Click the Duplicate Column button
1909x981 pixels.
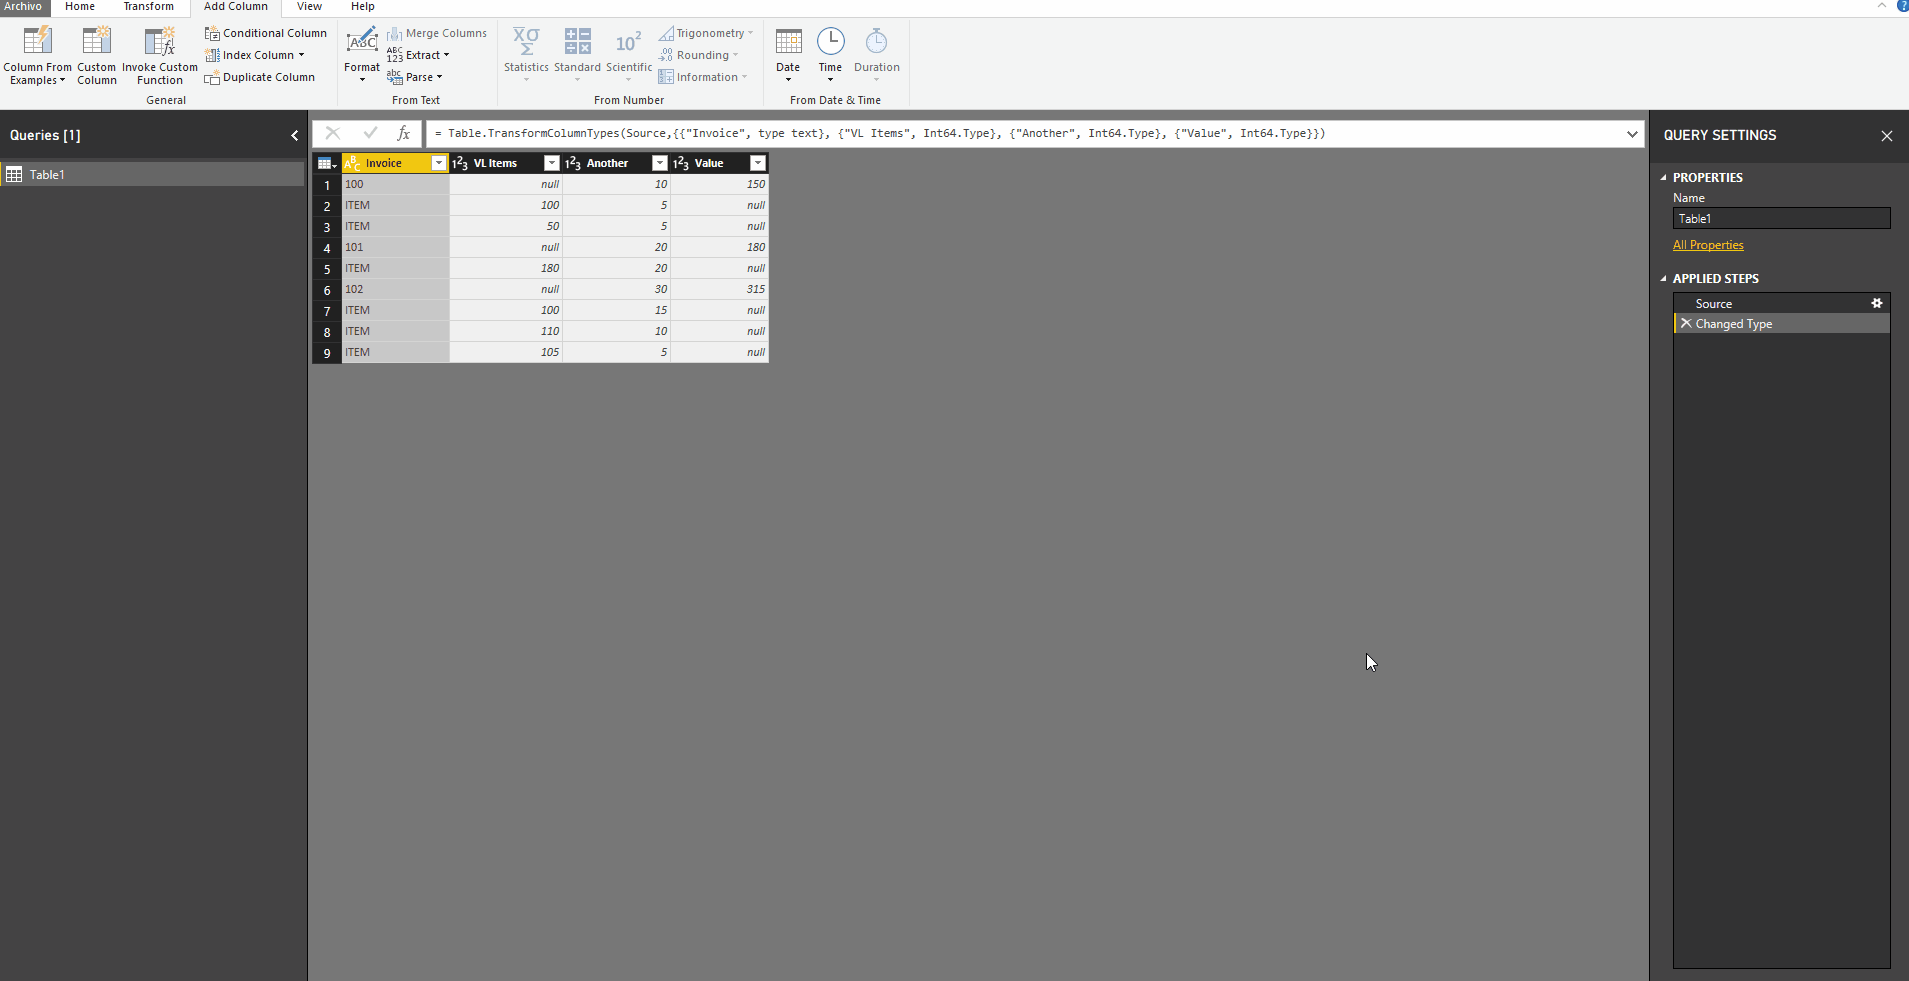click(x=260, y=77)
